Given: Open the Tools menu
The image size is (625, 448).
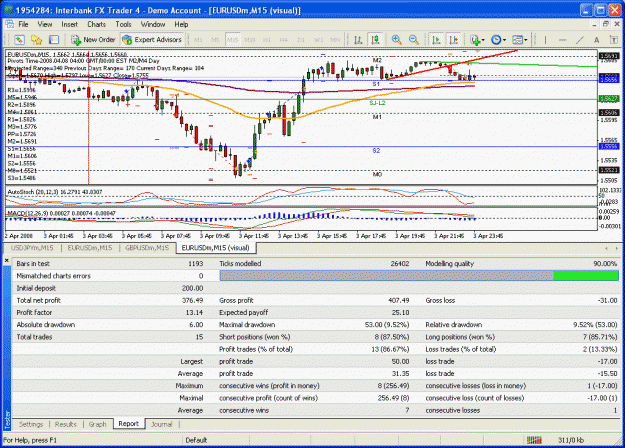Looking at the screenshot, I should (124, 24).
